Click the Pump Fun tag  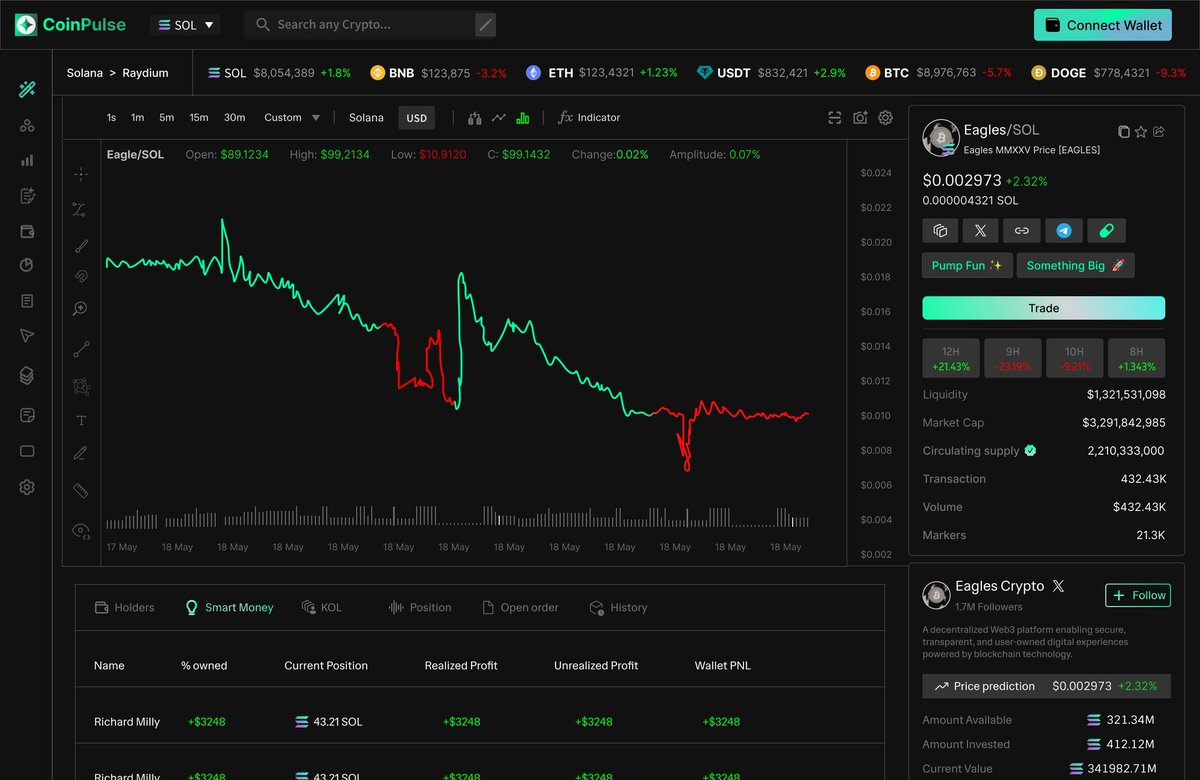click(x=967, y=265)
